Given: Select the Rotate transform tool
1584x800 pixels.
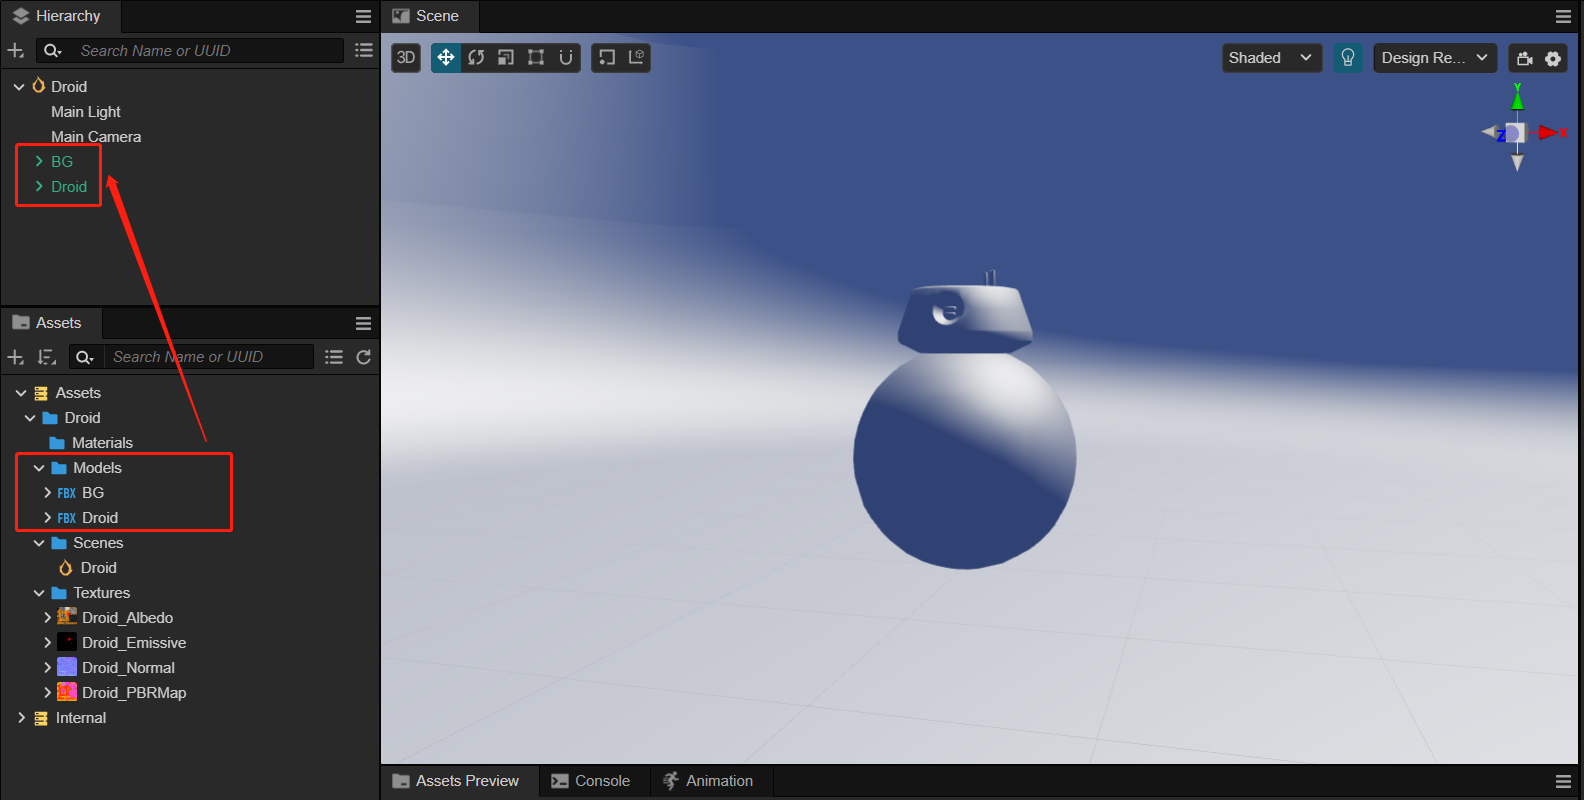Looking at the screenshot, I should [476, 58].
